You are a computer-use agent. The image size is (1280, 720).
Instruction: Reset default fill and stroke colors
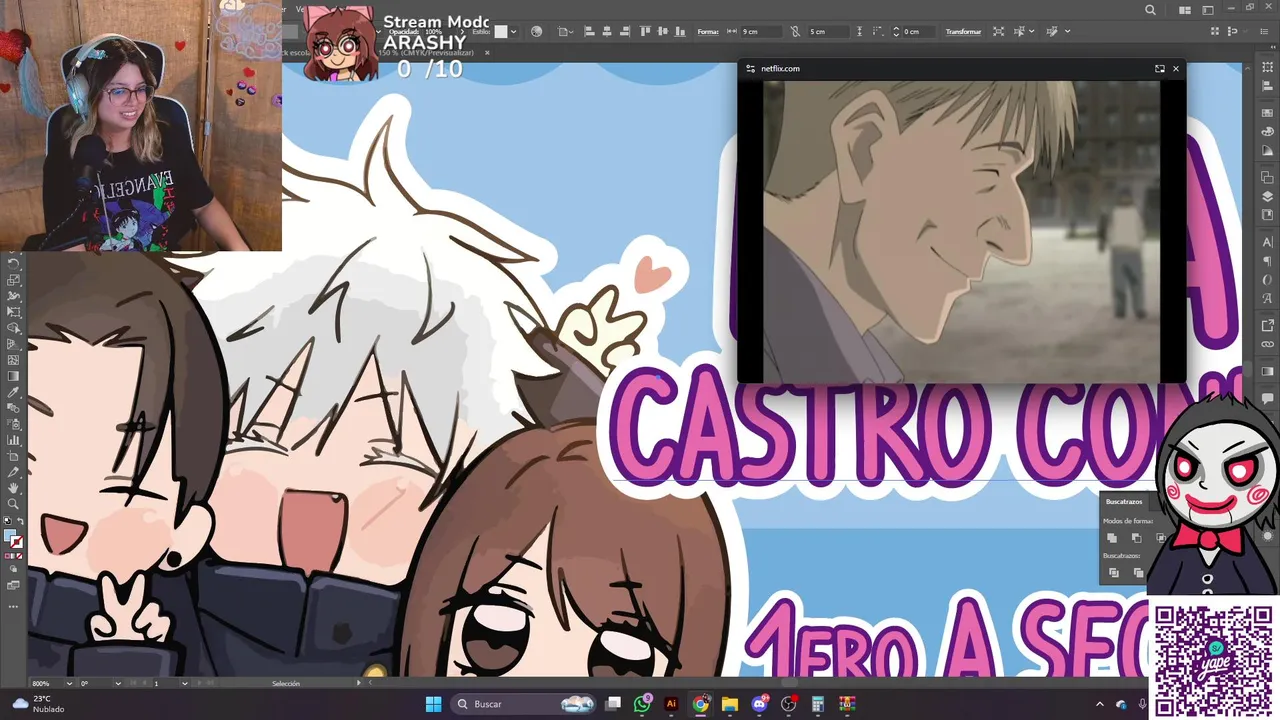point(7,520)
